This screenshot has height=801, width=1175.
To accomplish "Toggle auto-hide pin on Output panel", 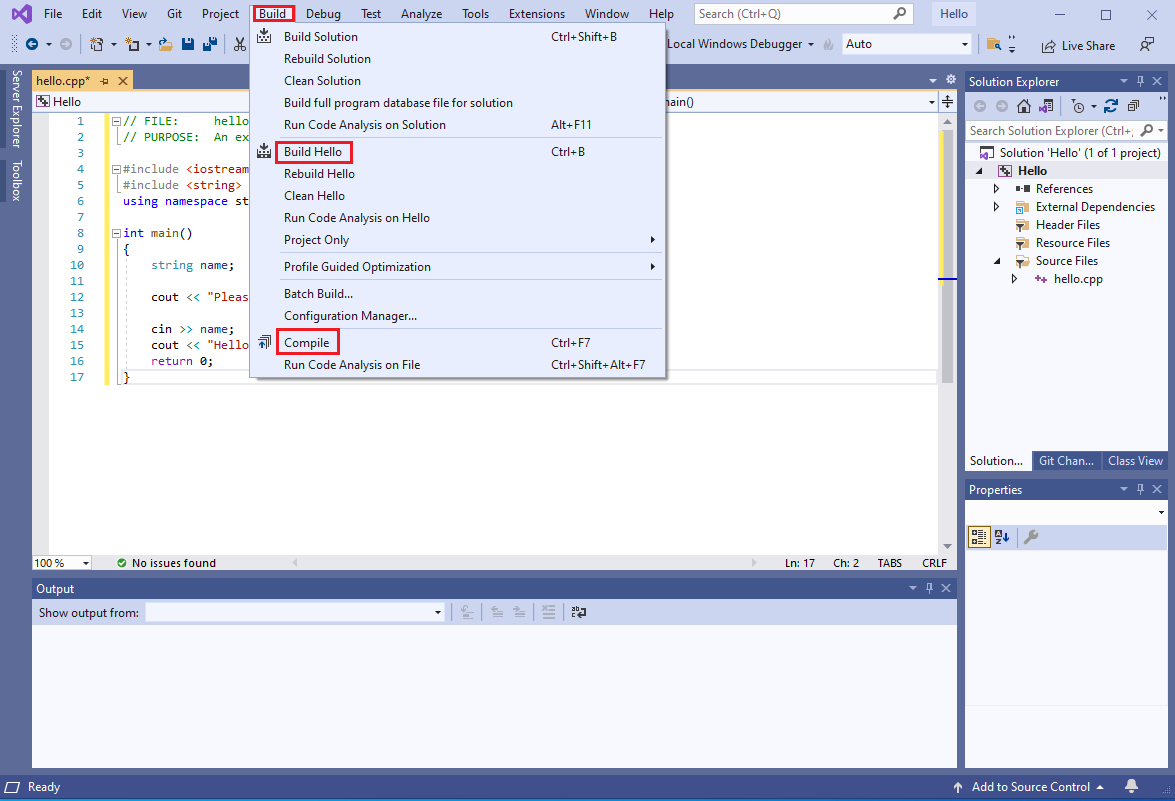I will click(929, 588).
